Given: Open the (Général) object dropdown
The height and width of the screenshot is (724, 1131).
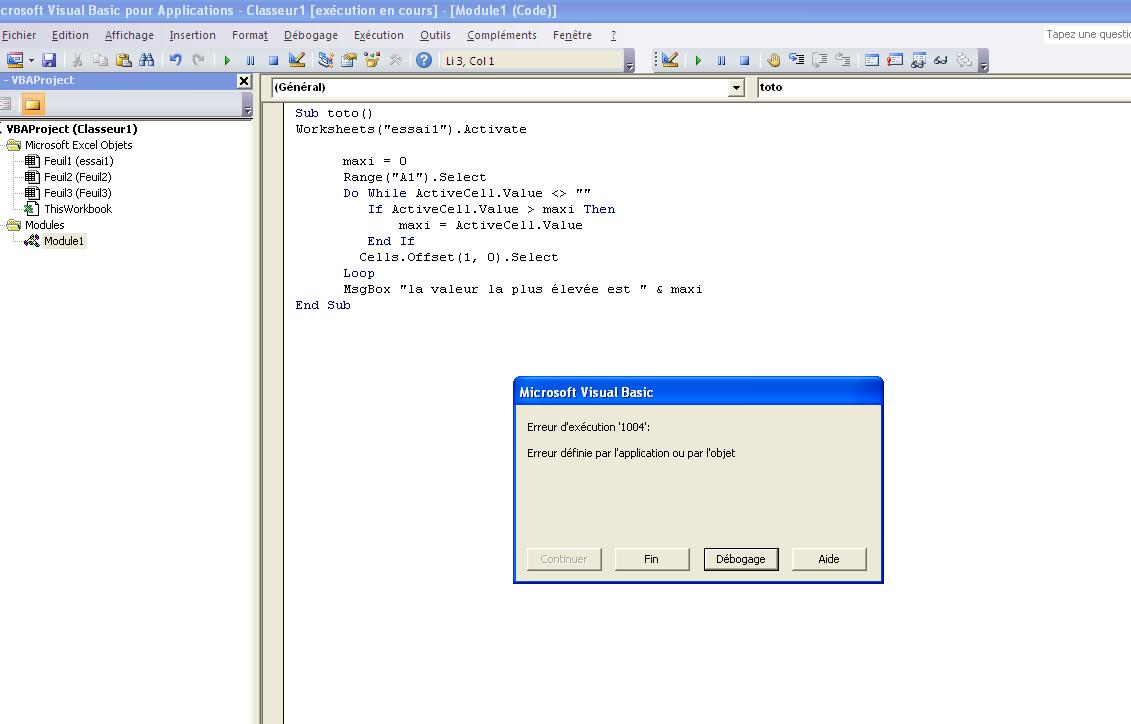Looking at the screenshot, I should pyautogui.click(x=736, y=87).
